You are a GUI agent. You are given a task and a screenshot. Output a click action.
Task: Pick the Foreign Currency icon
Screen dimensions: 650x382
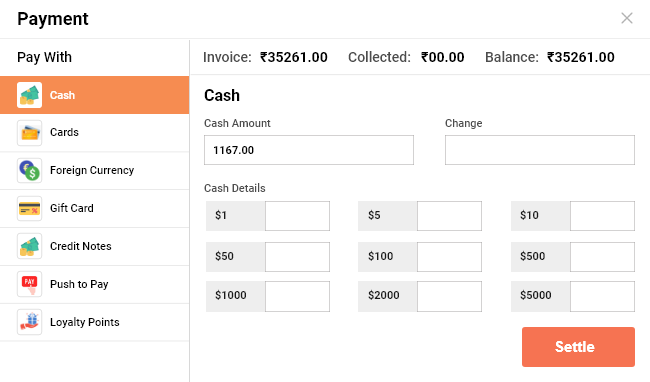29,170
